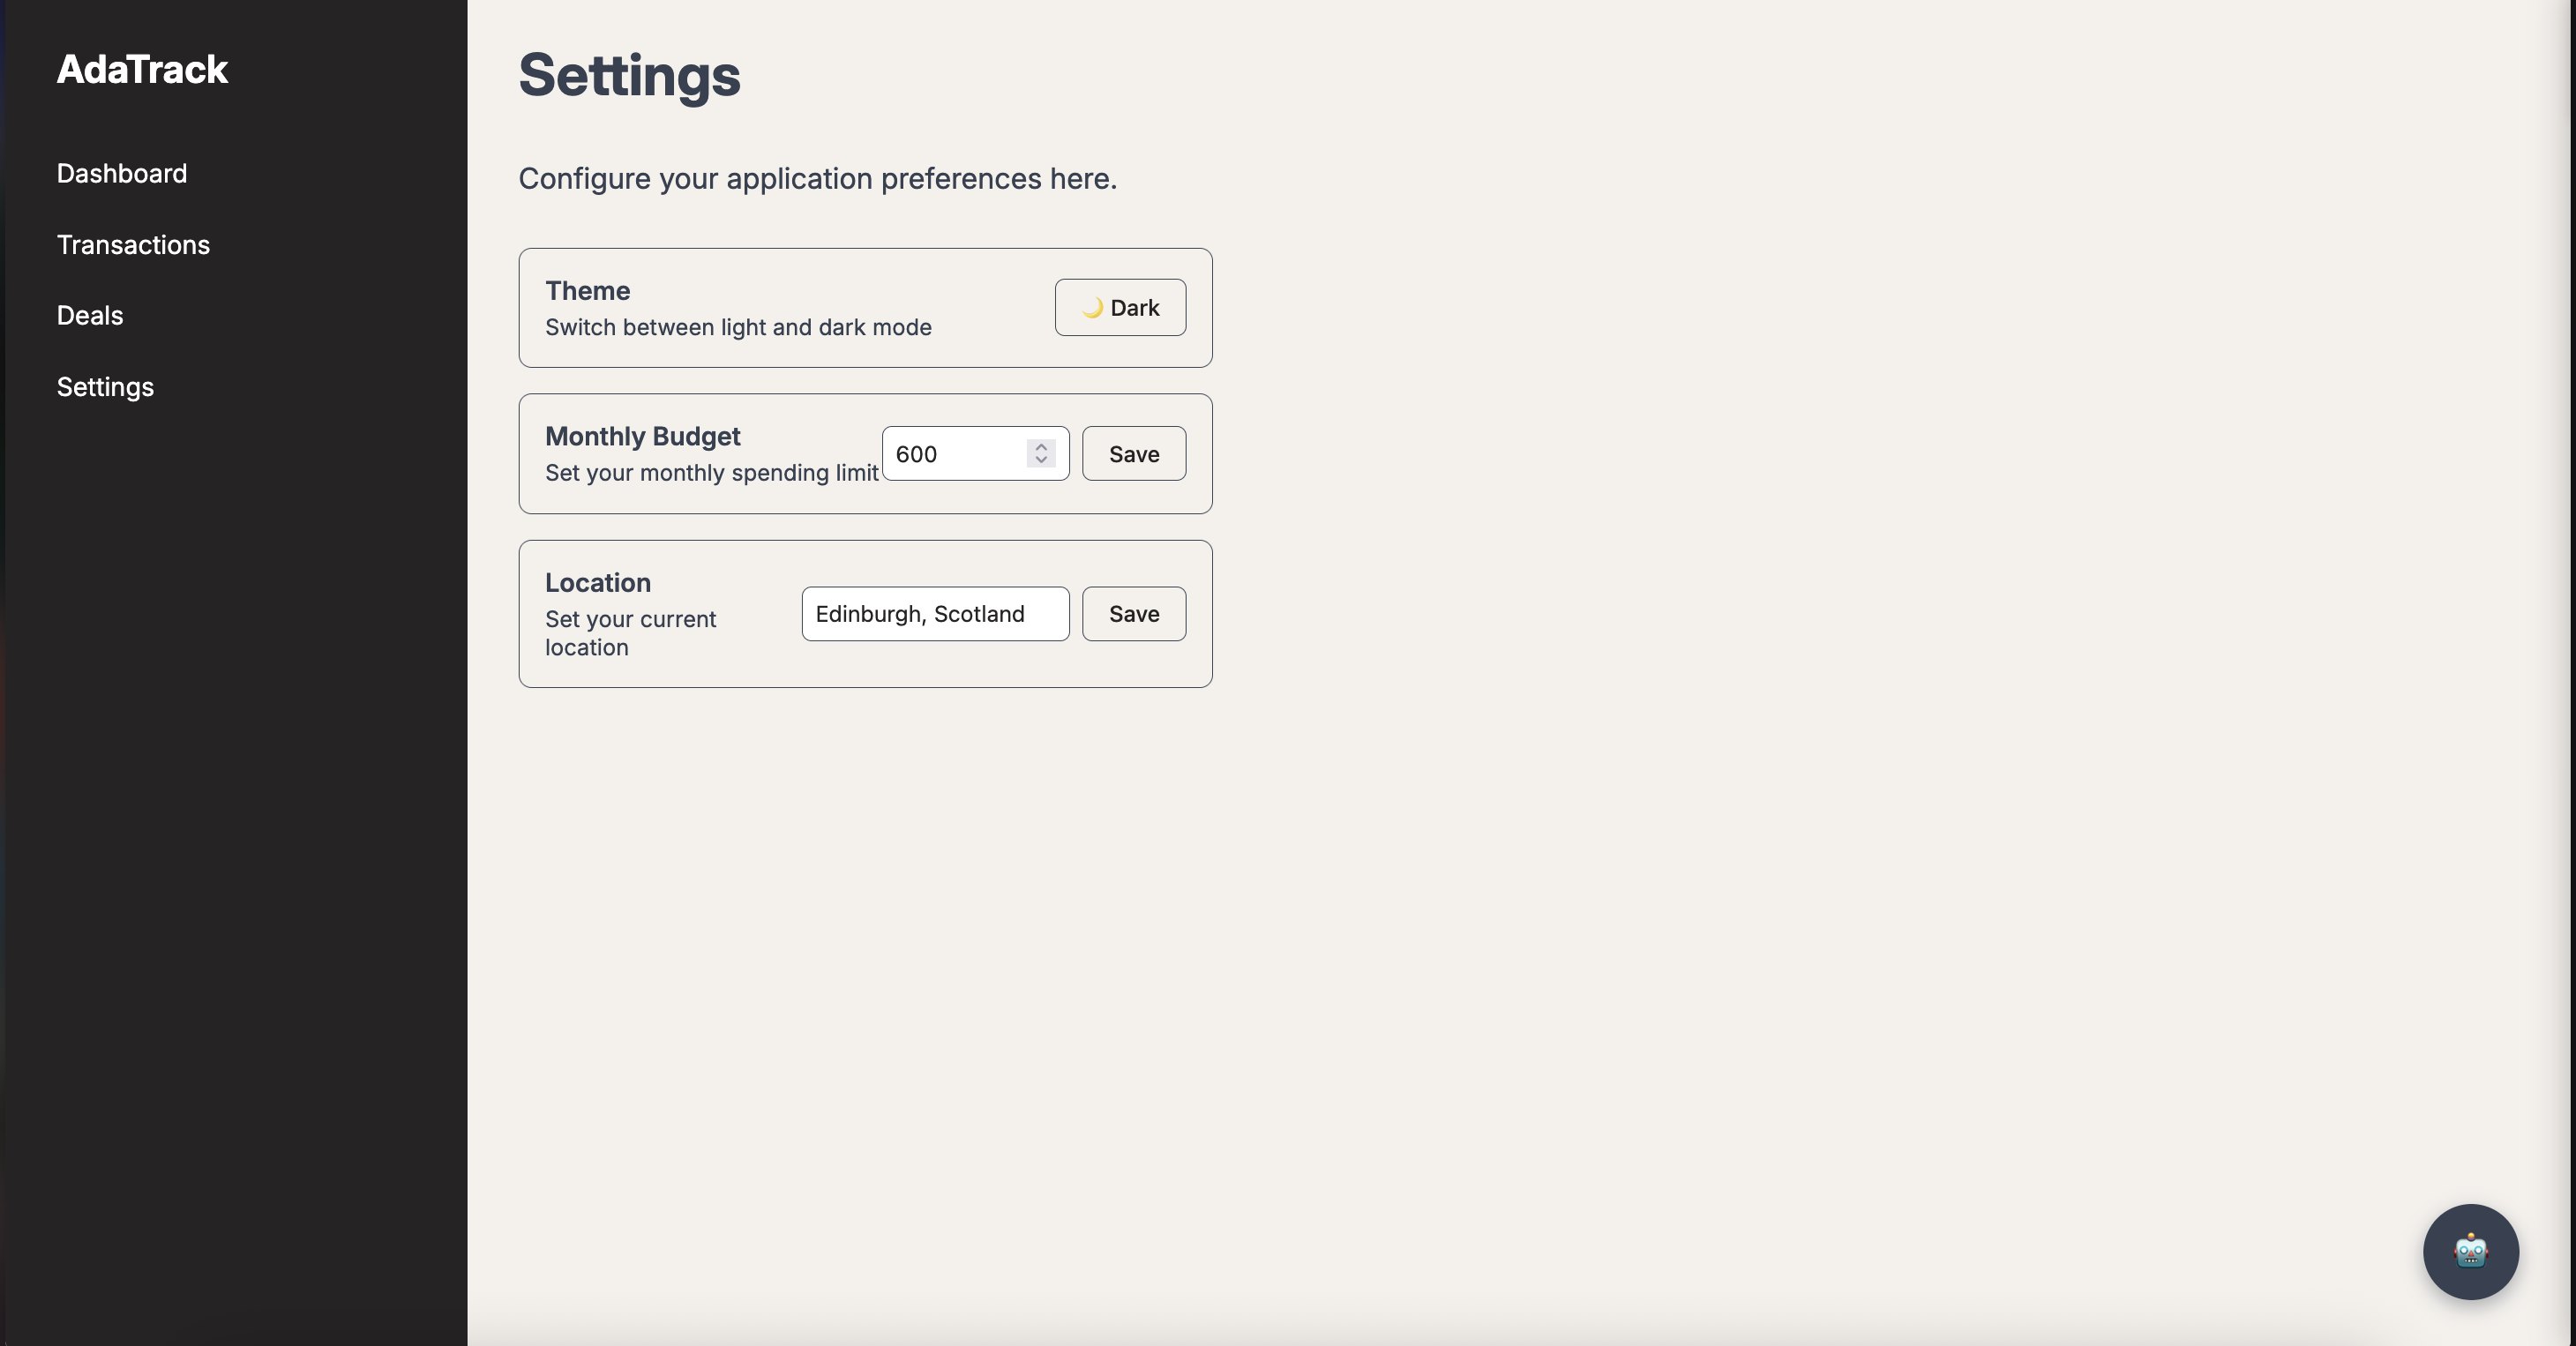Save the monthly budget value
Screen dimensions: 2576x1346
pyautogui.click(x=1133, y=454)
